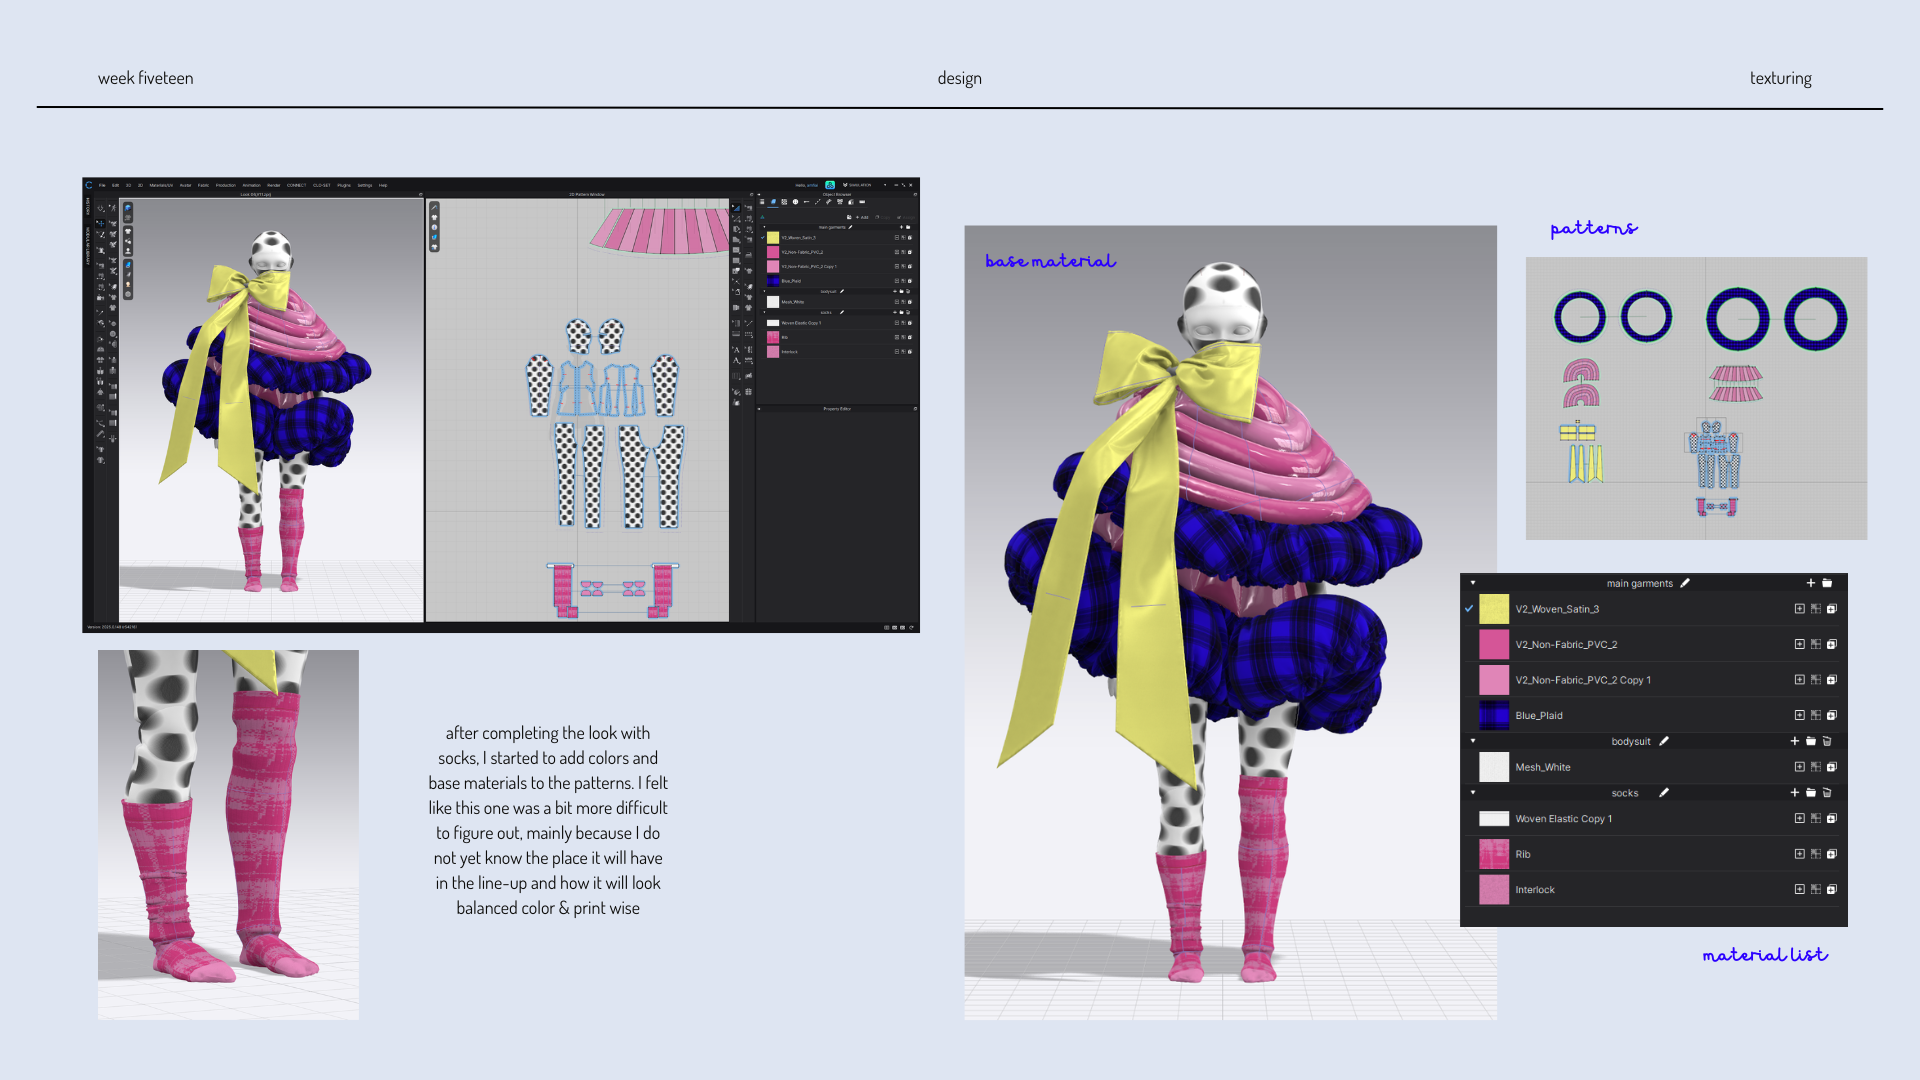Click the checker-grid icon on V2_Woven_Satin_3 row
The width and height of the screenshot is (1920, 1080).
click(1816, 608)
